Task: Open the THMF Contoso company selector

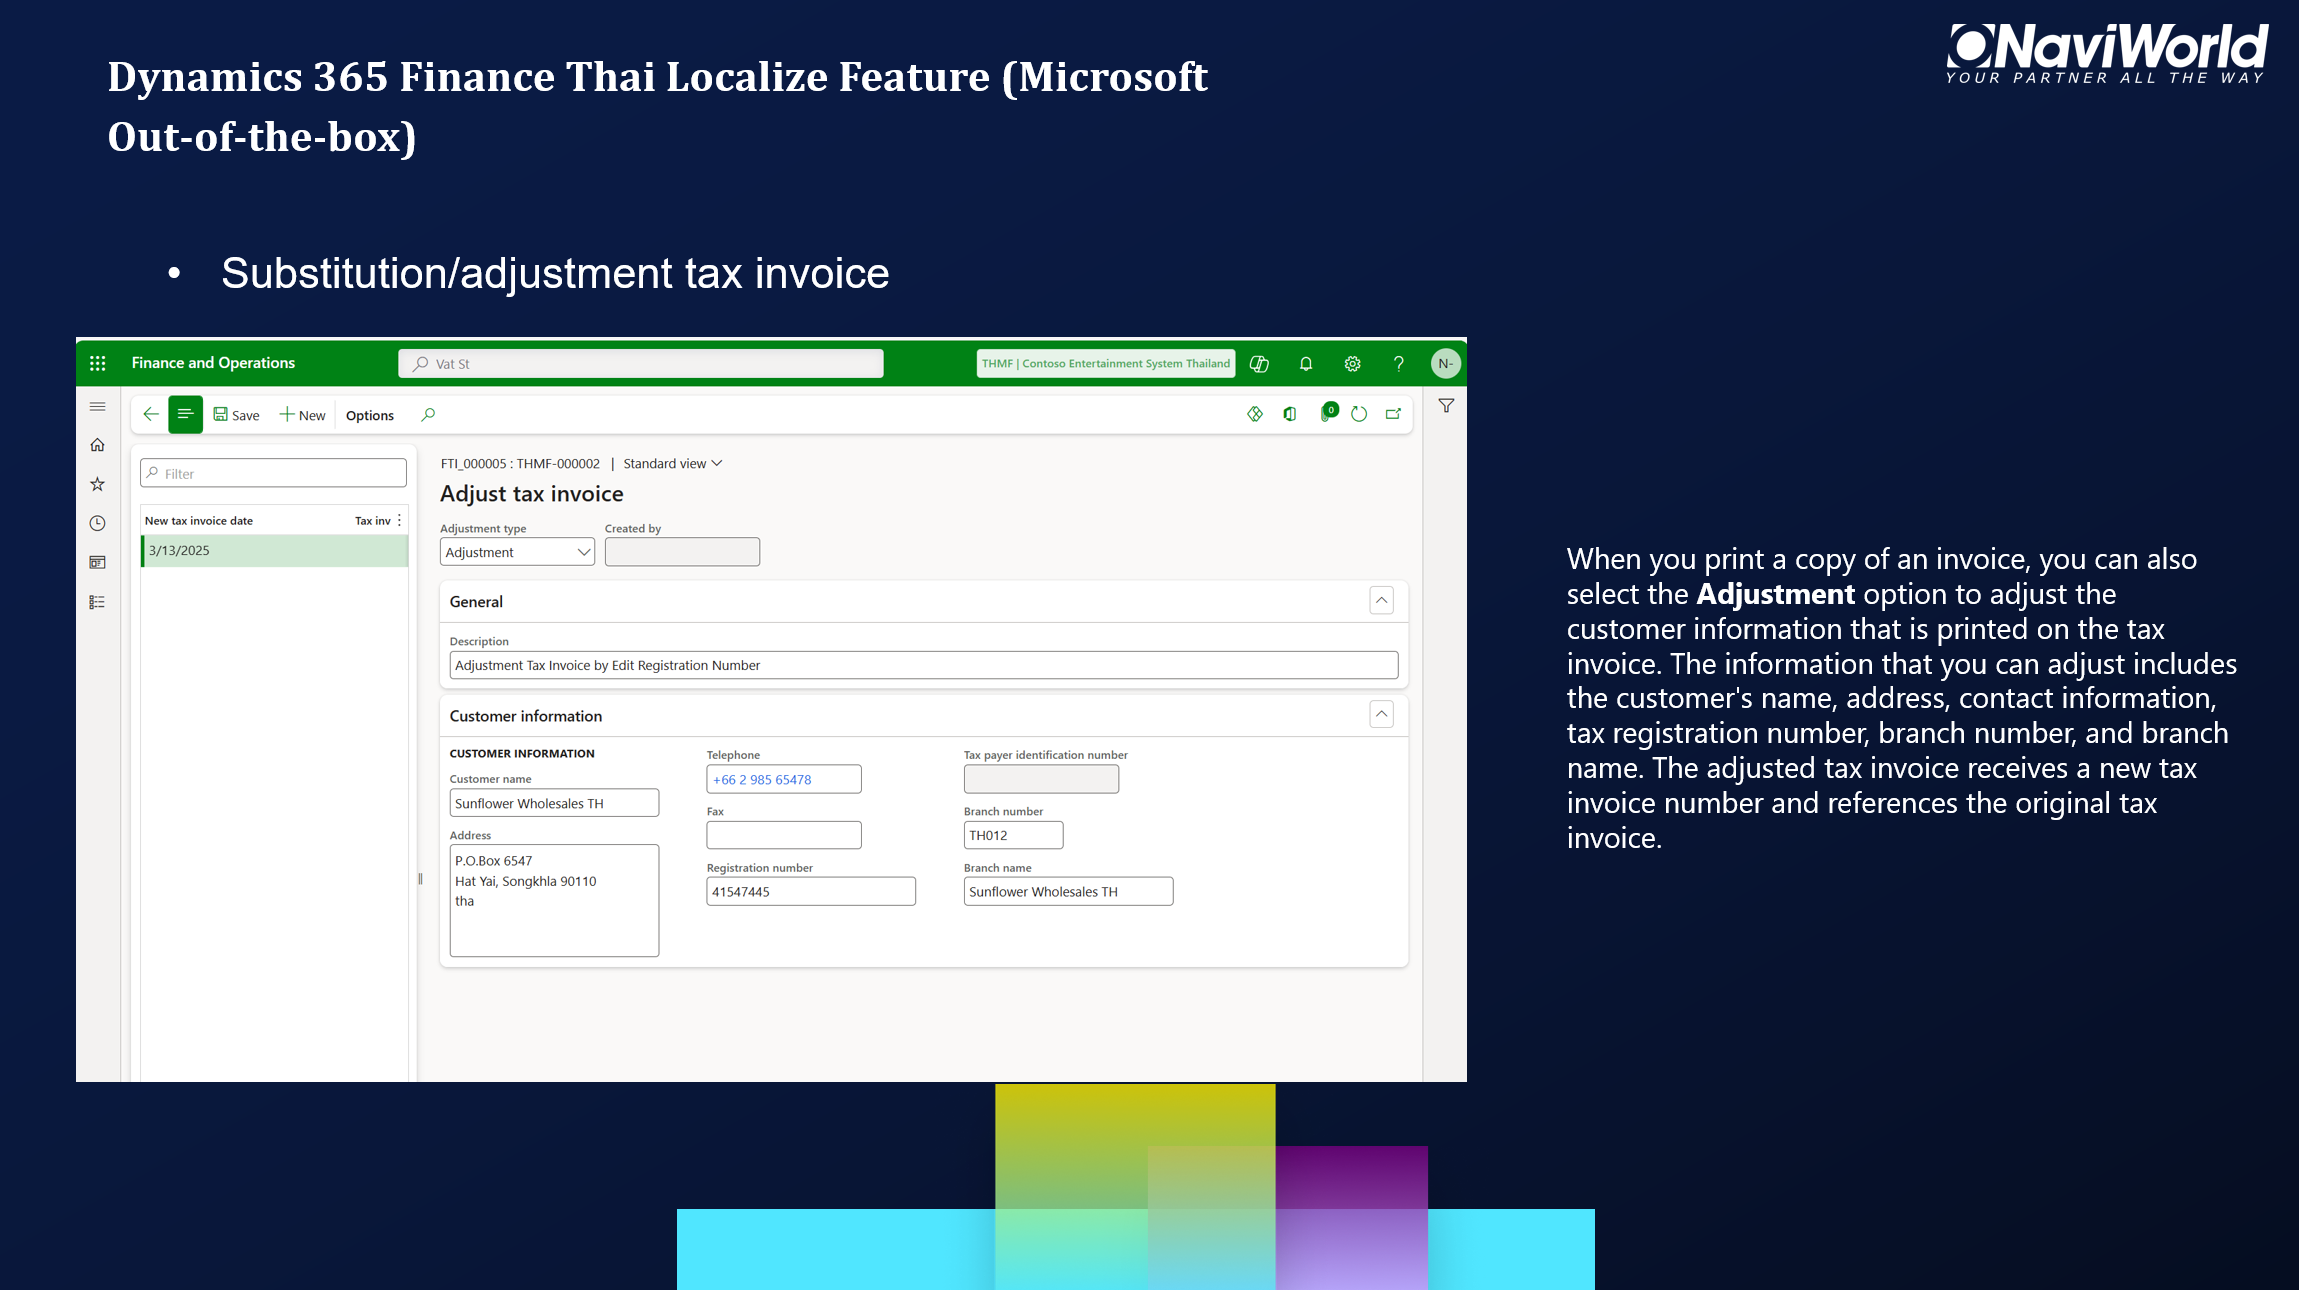Action: [1105, 364]
